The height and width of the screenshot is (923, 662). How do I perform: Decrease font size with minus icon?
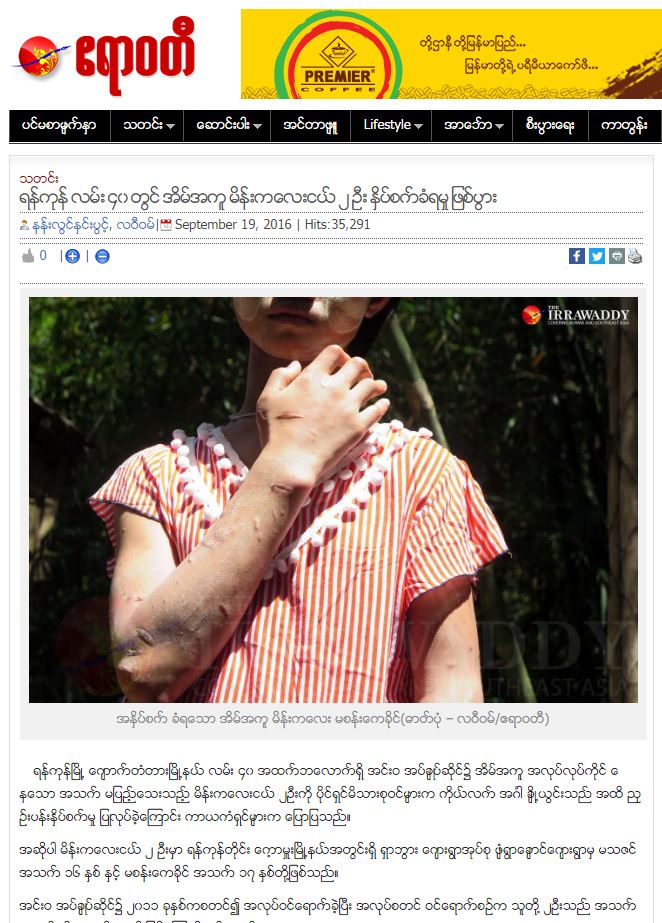[102, 256]
